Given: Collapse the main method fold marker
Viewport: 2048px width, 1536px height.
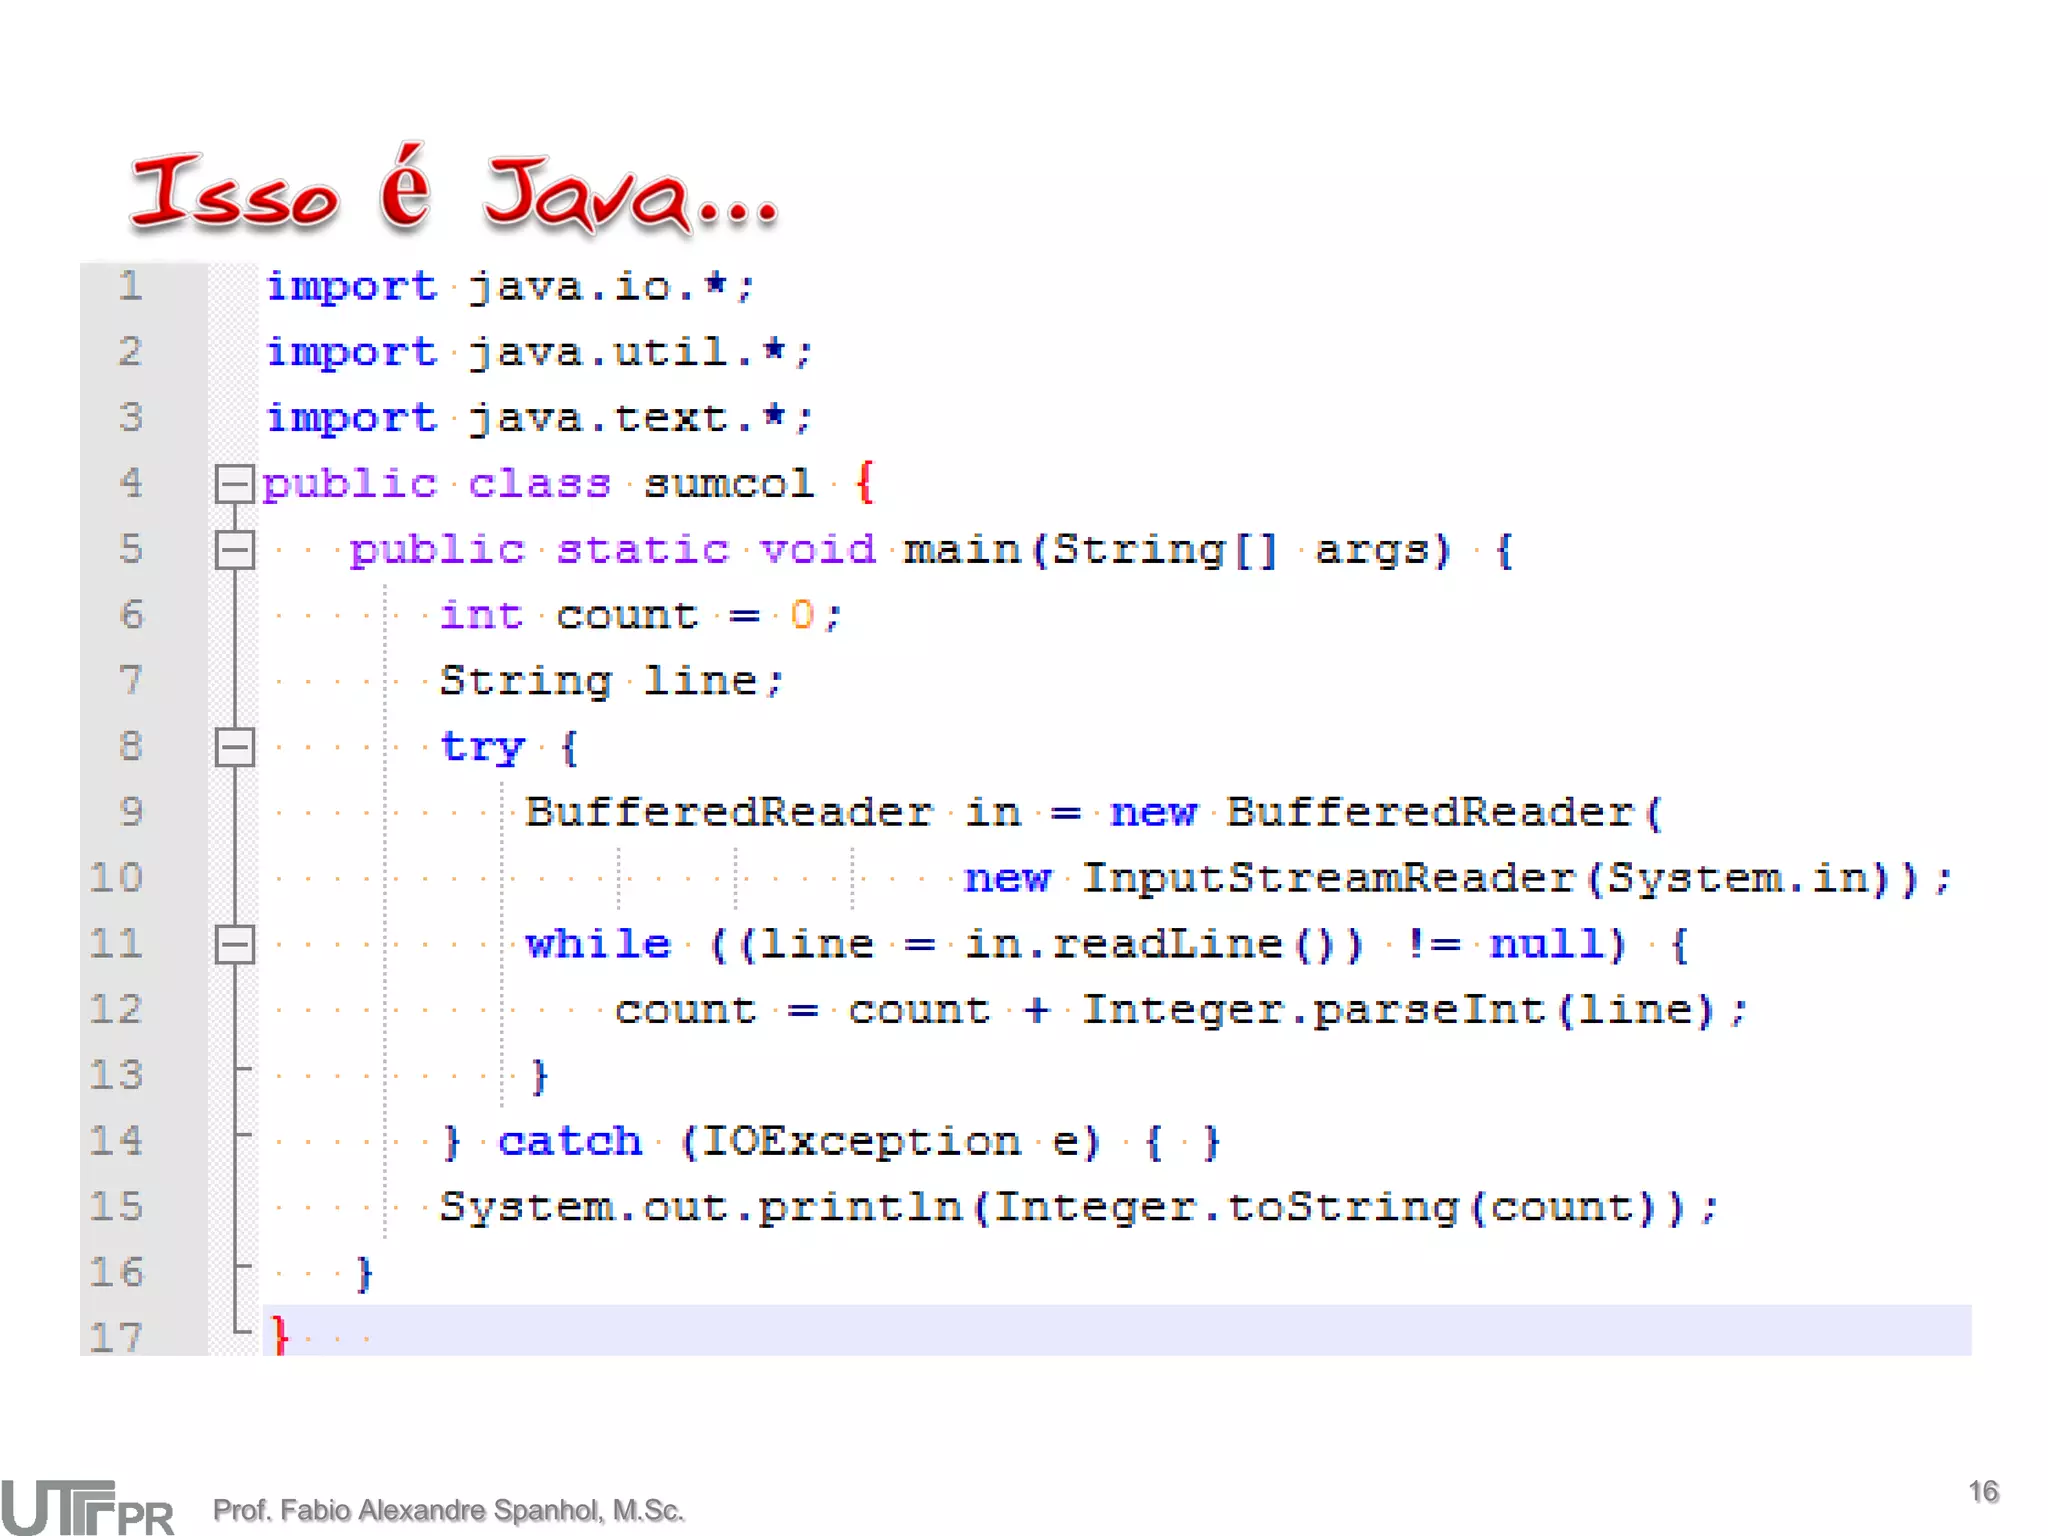Looking at the screenshot, I should pyautogui.click(x=234, y=550).
